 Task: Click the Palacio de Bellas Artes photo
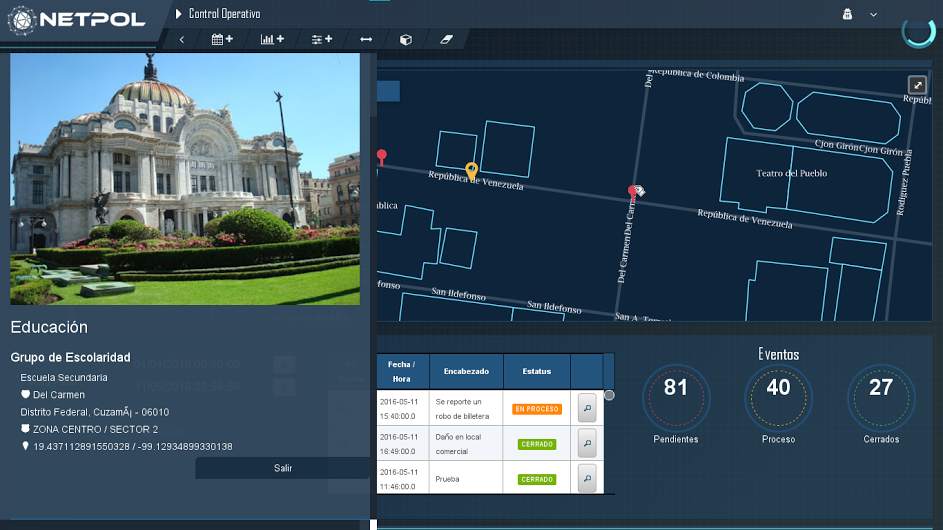(185, 179)
